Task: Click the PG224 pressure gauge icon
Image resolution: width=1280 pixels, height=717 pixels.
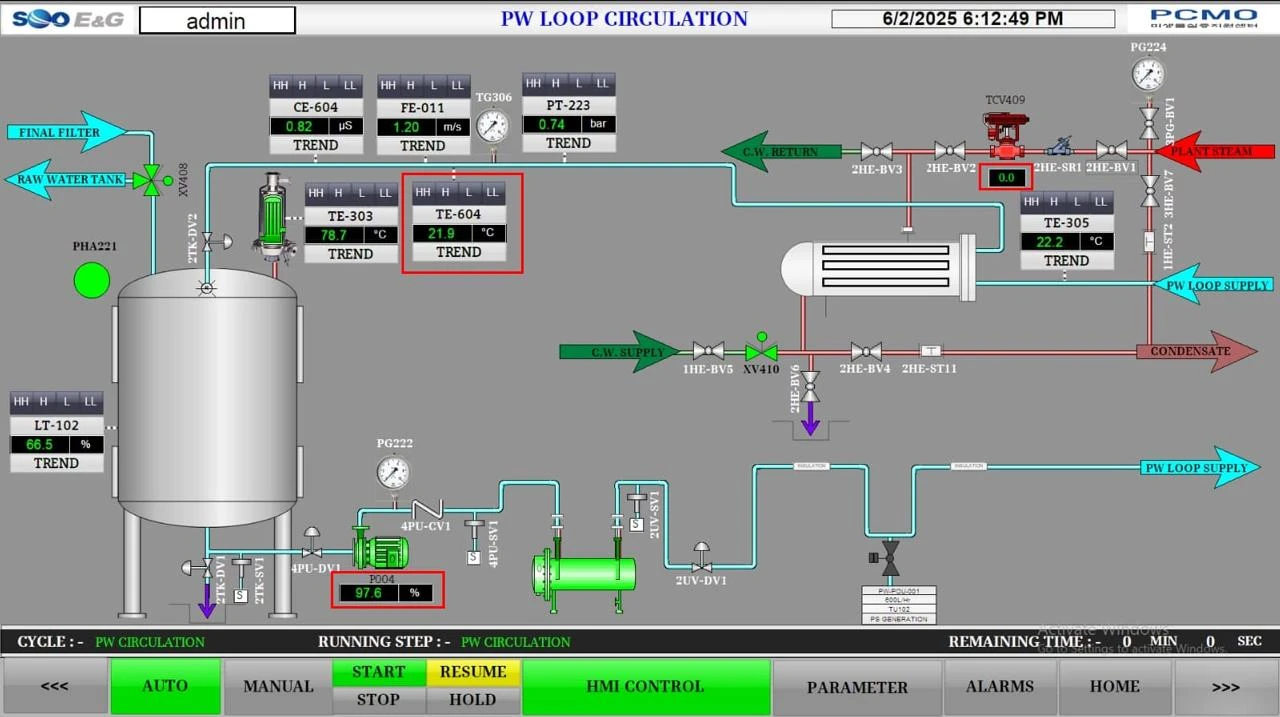Action: pyautogui.click(x=1148, y=75)
